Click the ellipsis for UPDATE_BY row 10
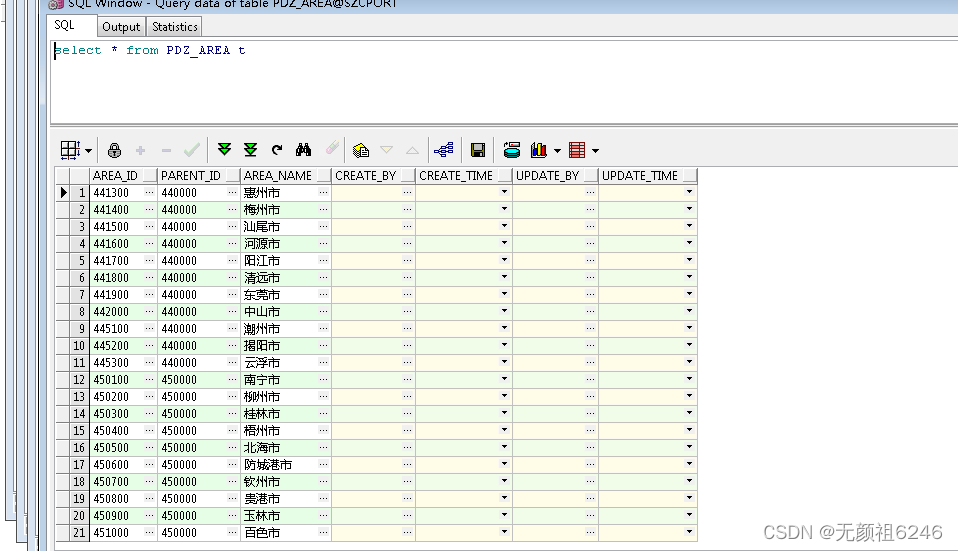The image size is (958, 551). tap(590, 346)
